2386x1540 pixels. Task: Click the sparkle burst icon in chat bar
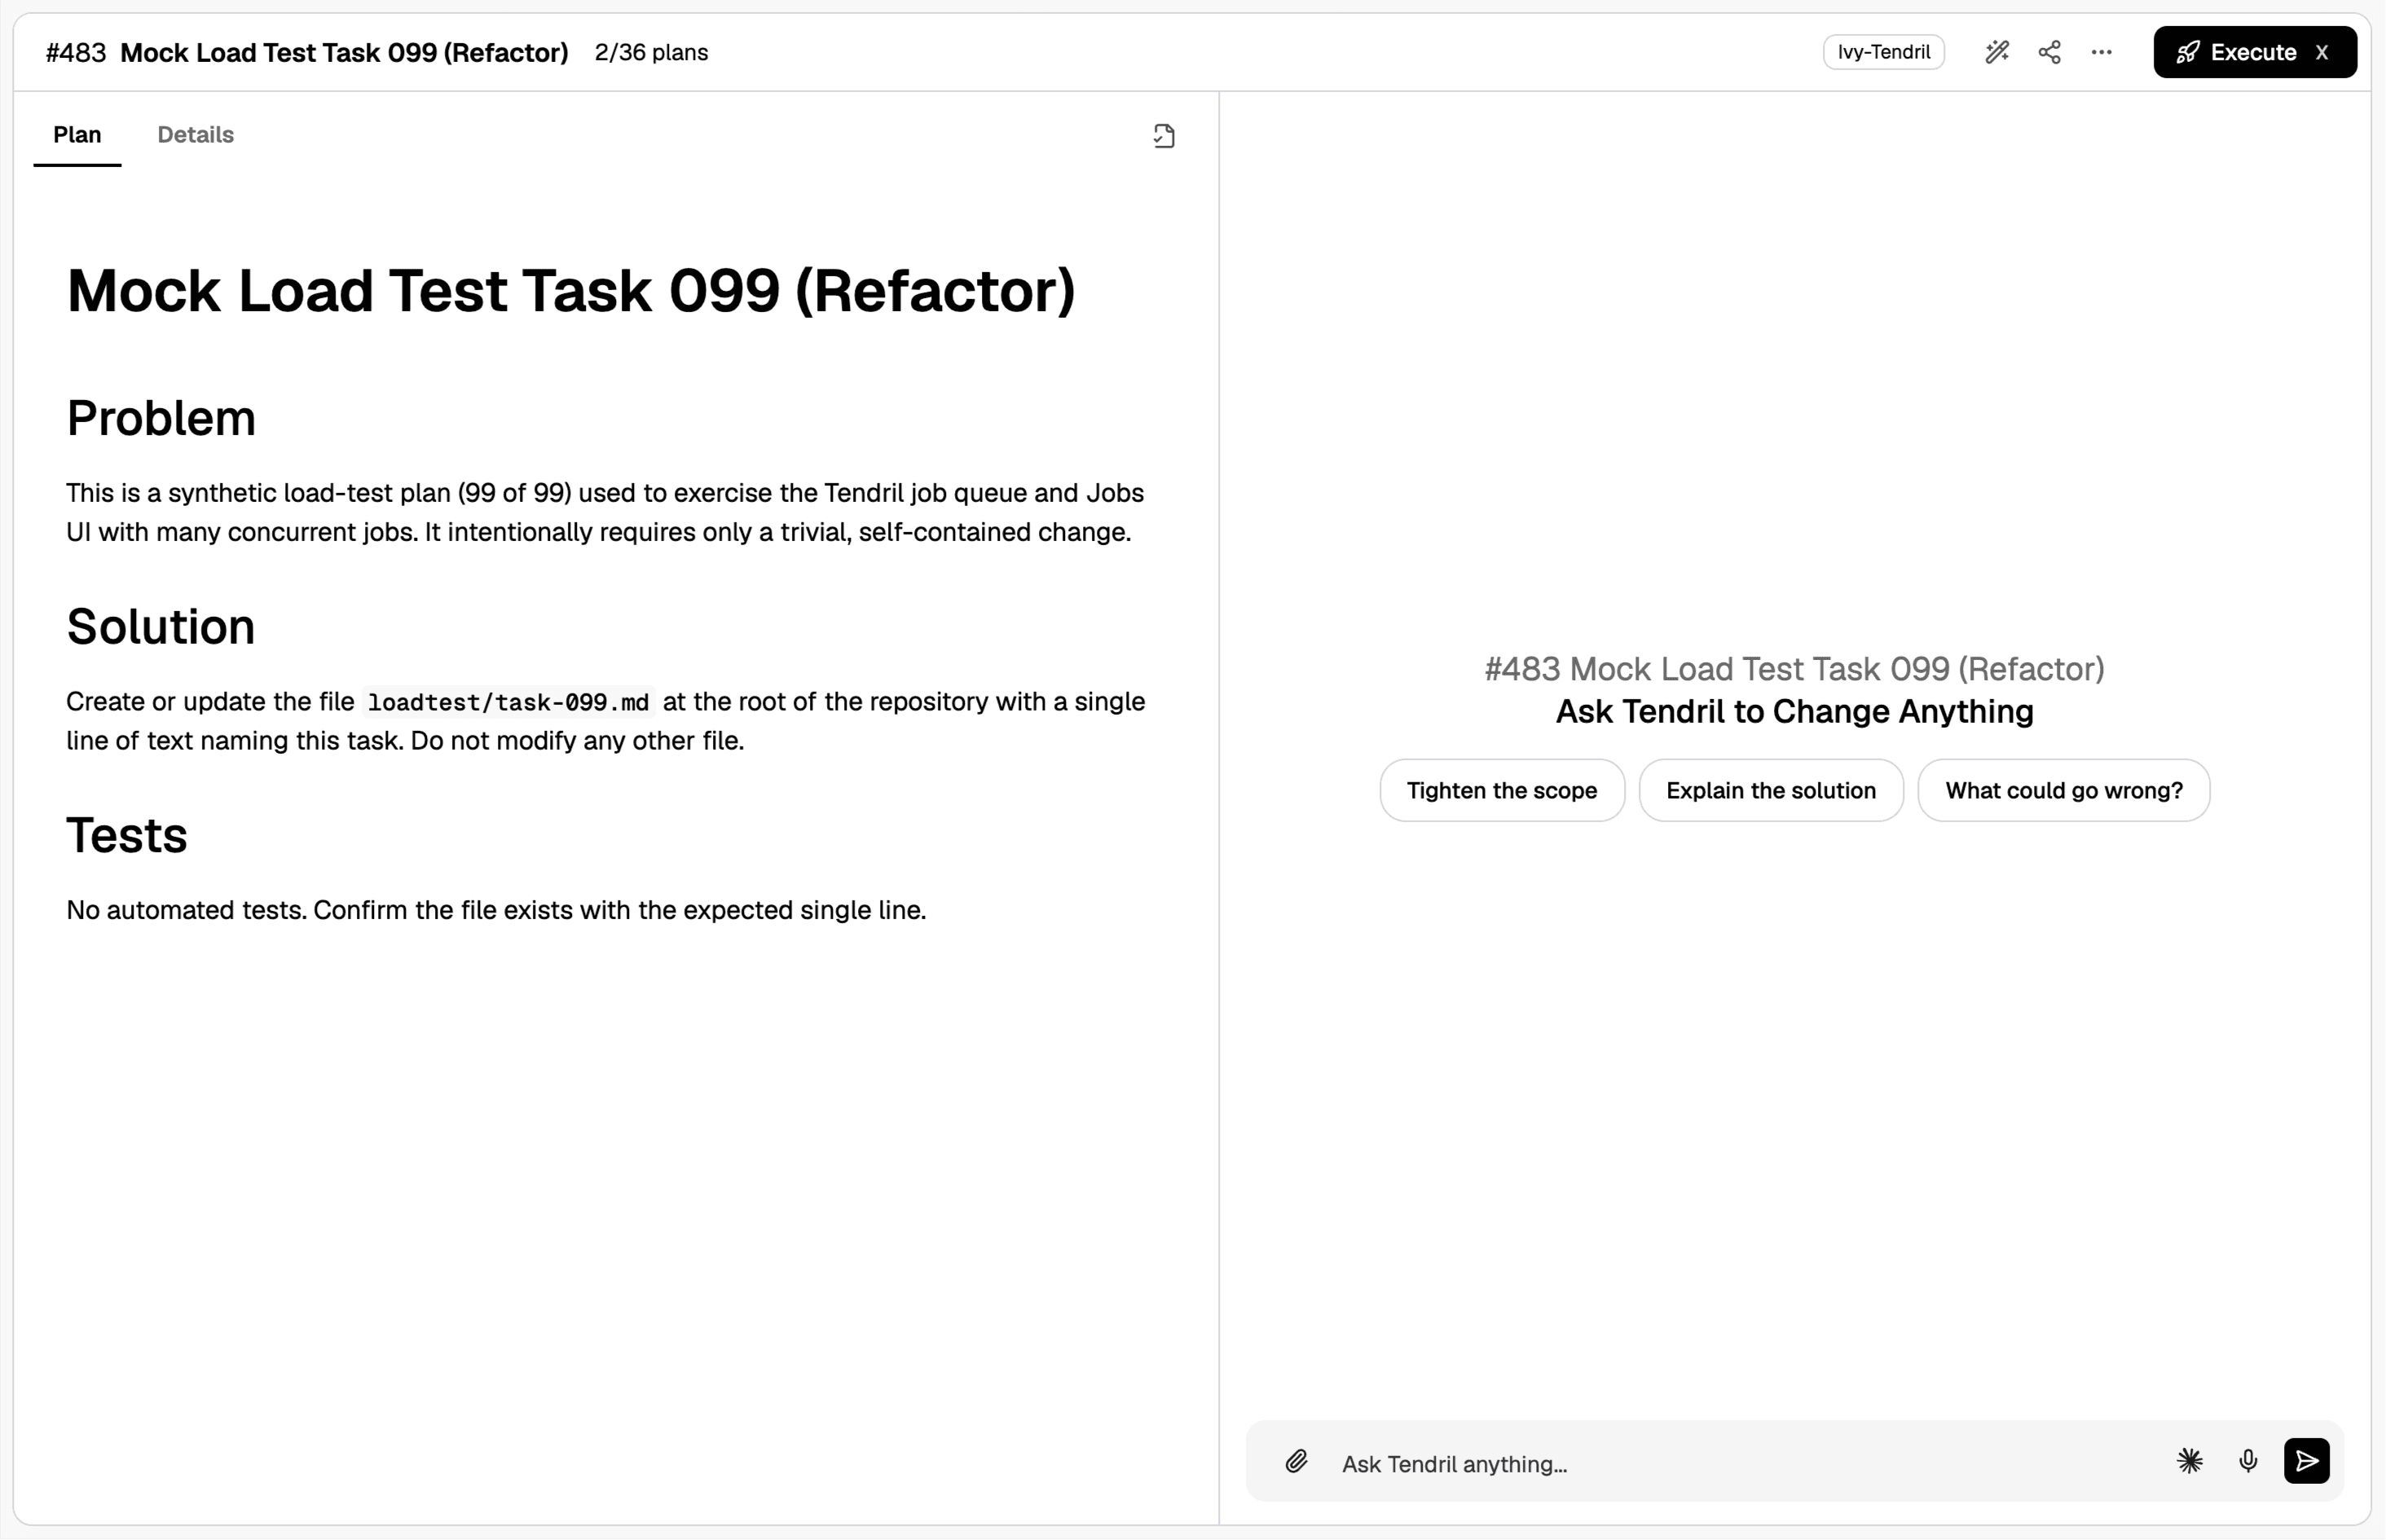coord(2190,1462)
